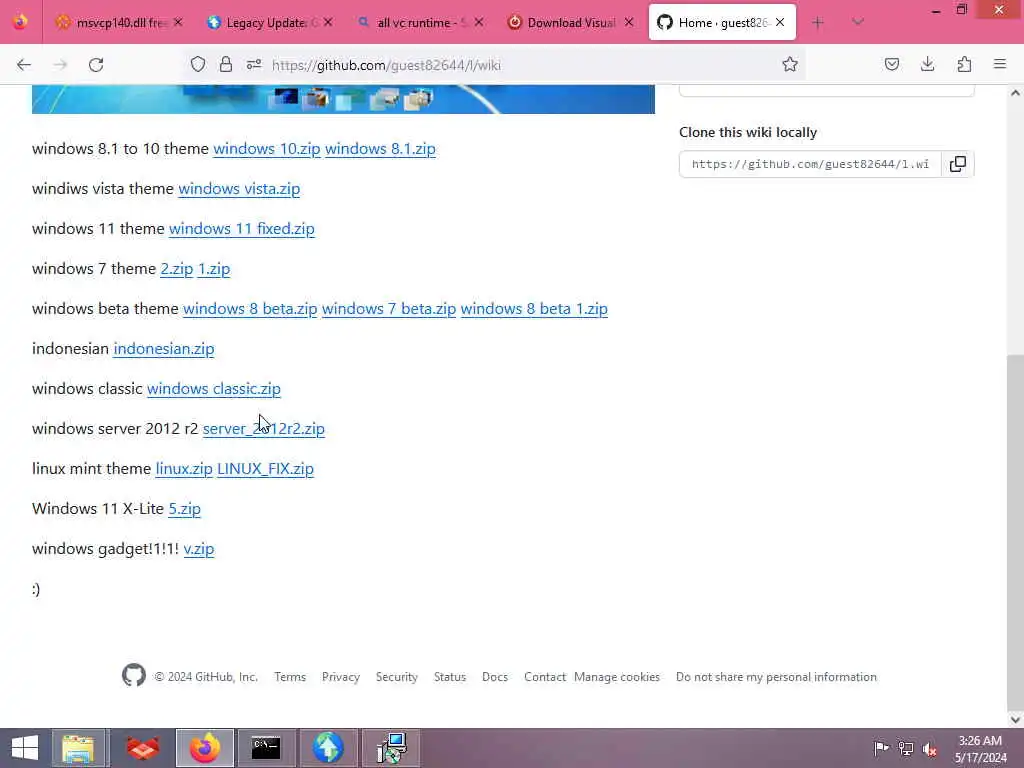
Task: Download 5.zip for Windows 11 X-Lite
Action: tap(185, 508)
